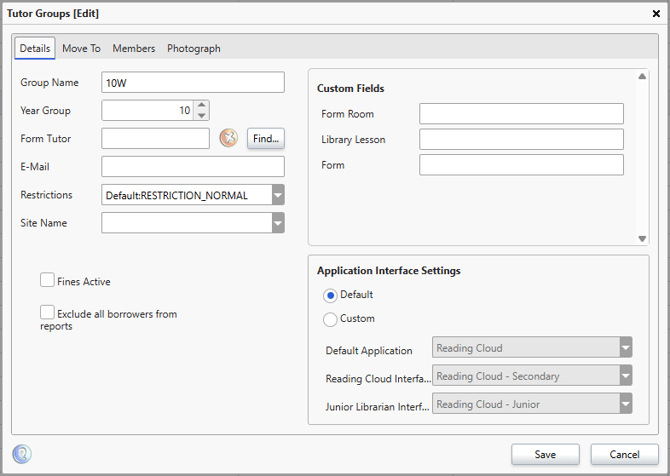
Task: Open the Photograph tab
Action: point(194,48)
